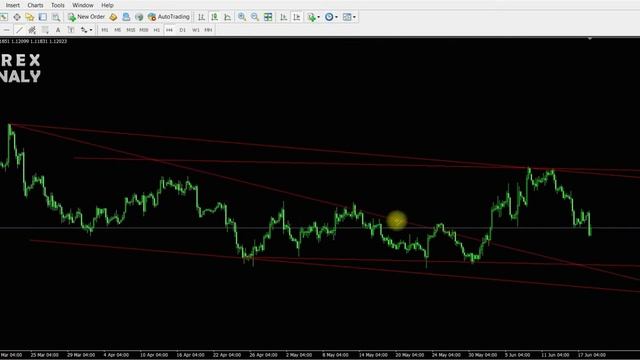640x360 pixels.
Task: Click the '11 Jun 04:00' time label
Action: click(555, 355)
